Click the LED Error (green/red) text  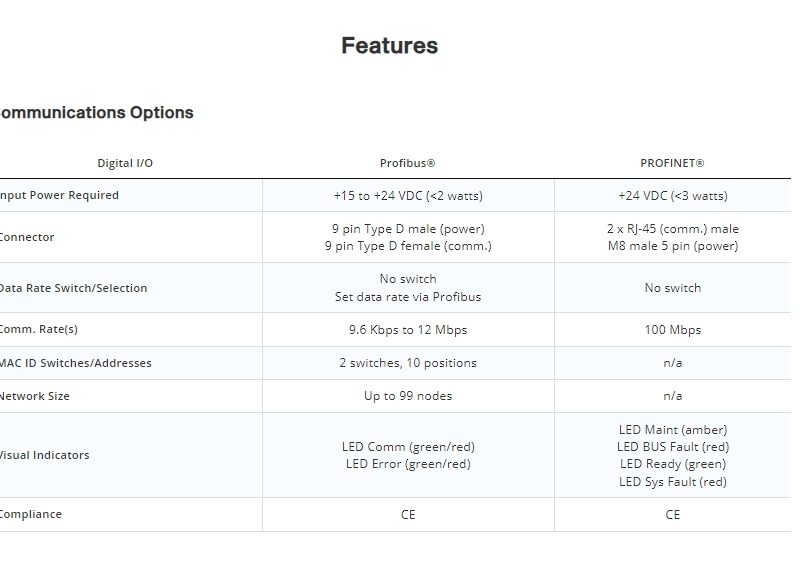[x=408, y=464]
